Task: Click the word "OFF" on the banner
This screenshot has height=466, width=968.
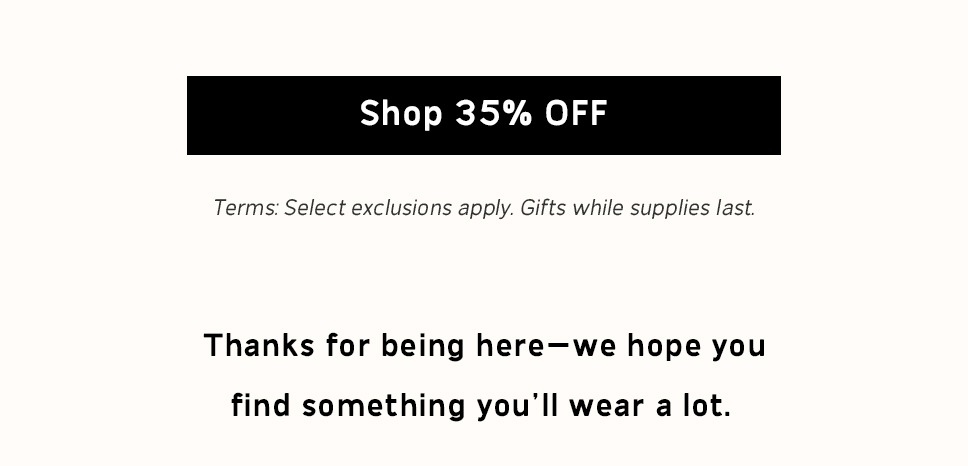Action: (x=576, y=114)
